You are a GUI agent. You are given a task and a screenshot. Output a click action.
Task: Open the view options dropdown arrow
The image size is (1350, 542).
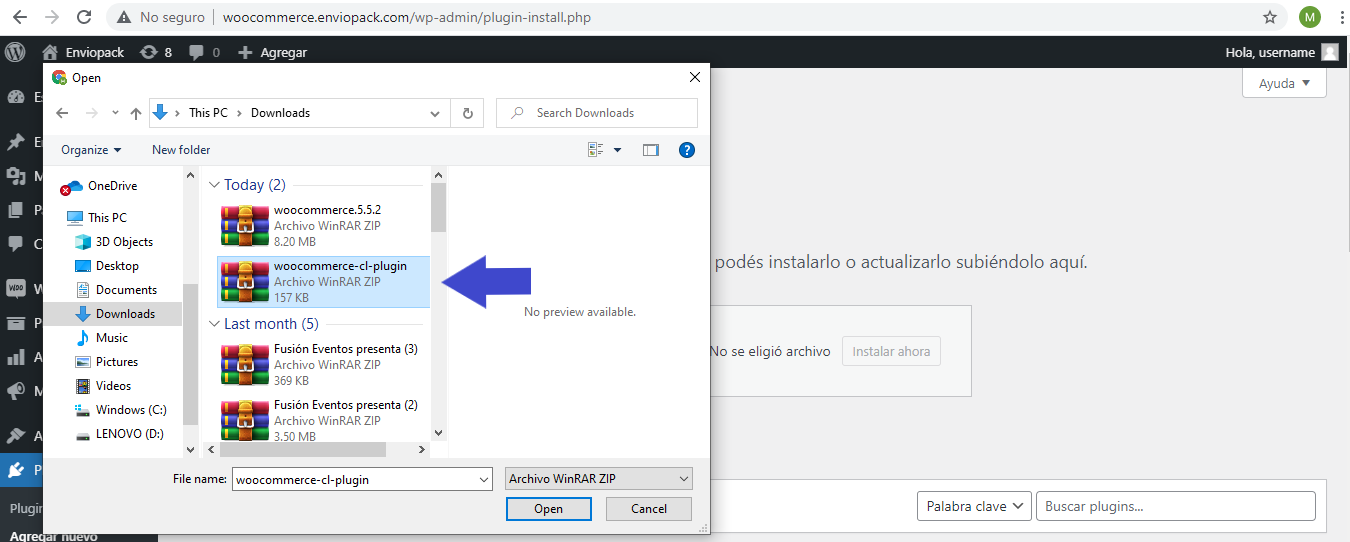click(617, 150)
